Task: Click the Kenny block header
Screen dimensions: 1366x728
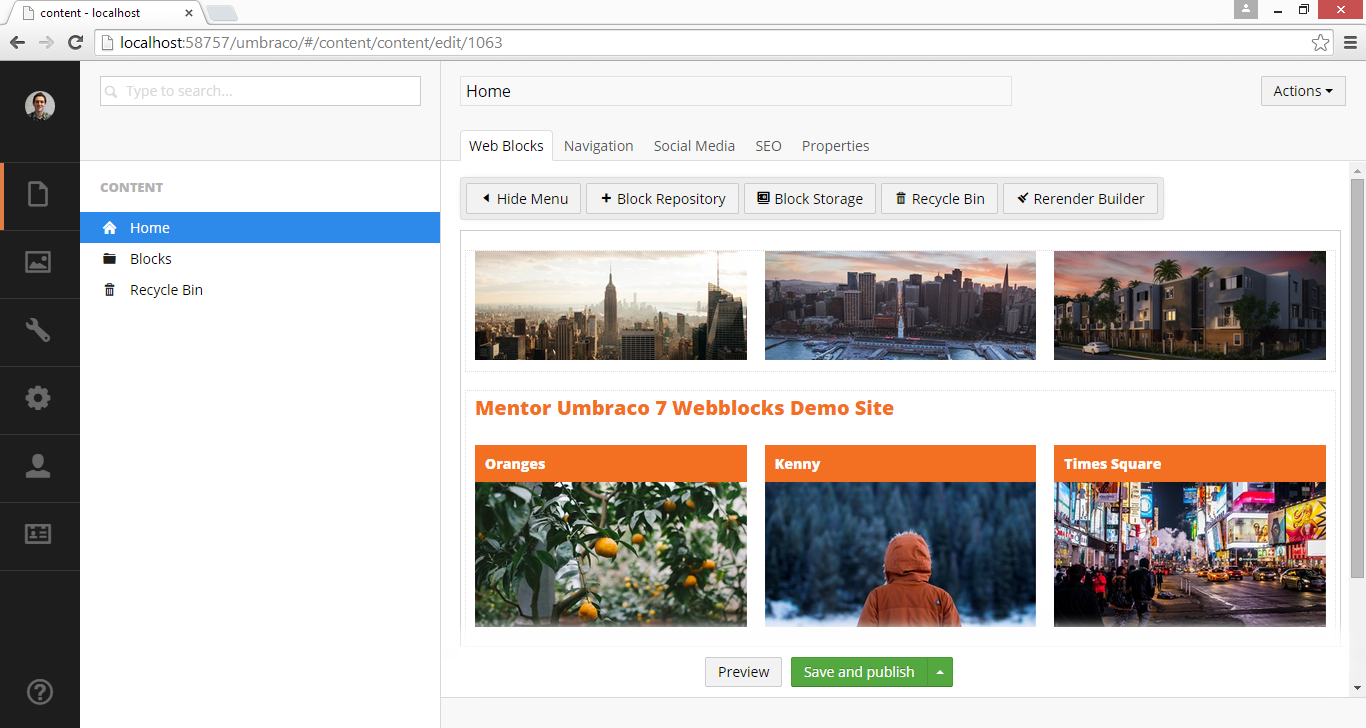Action: click(900, 463)
